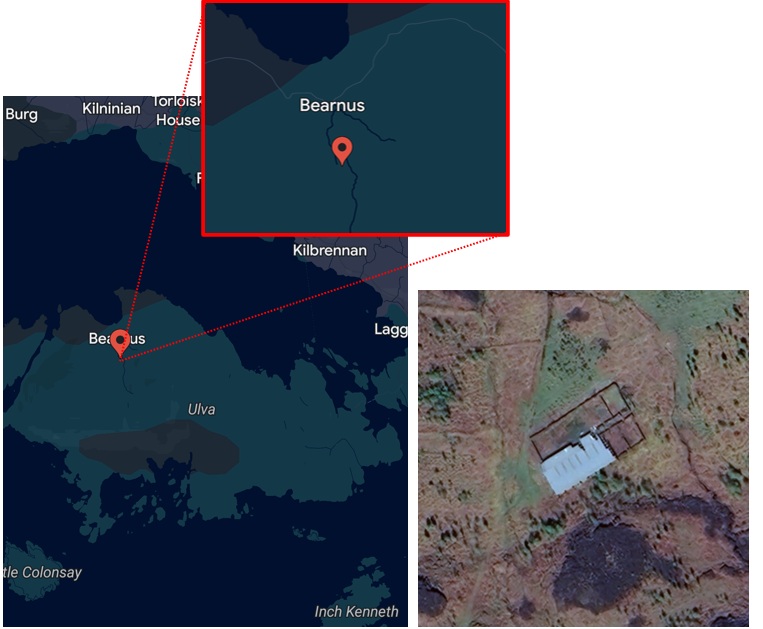Image resolution: width=763 pixels, height=629 pixels.
Task: Select the Burg label on the map
Action: pyautogui.click(x=21, y=115)
